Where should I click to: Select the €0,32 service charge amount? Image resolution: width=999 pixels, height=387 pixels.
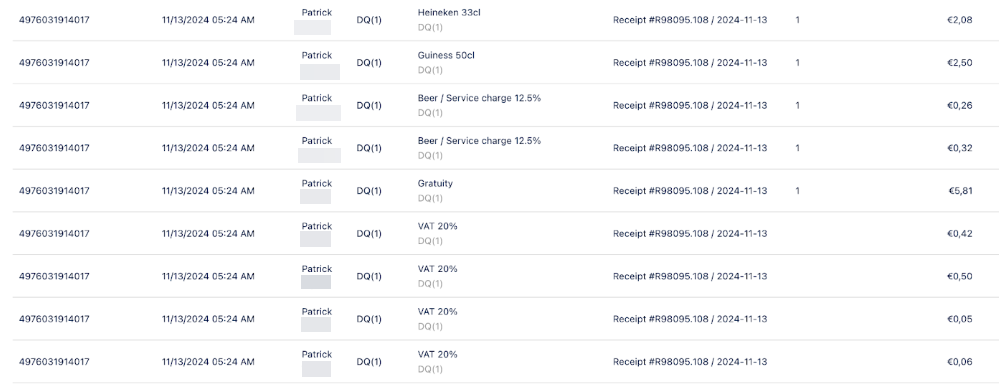959,148
